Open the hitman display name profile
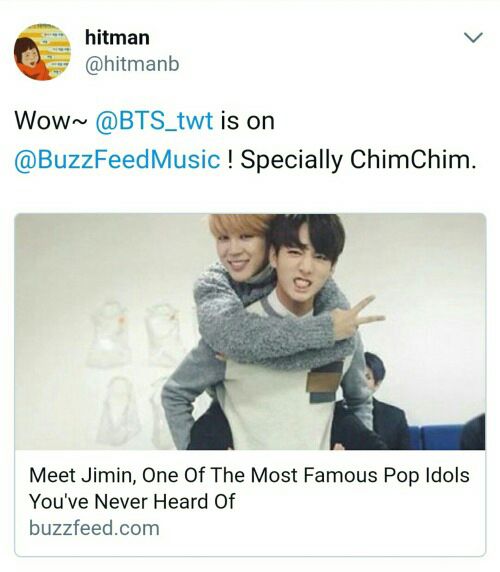The image size is (500, 572). point(117,38)
